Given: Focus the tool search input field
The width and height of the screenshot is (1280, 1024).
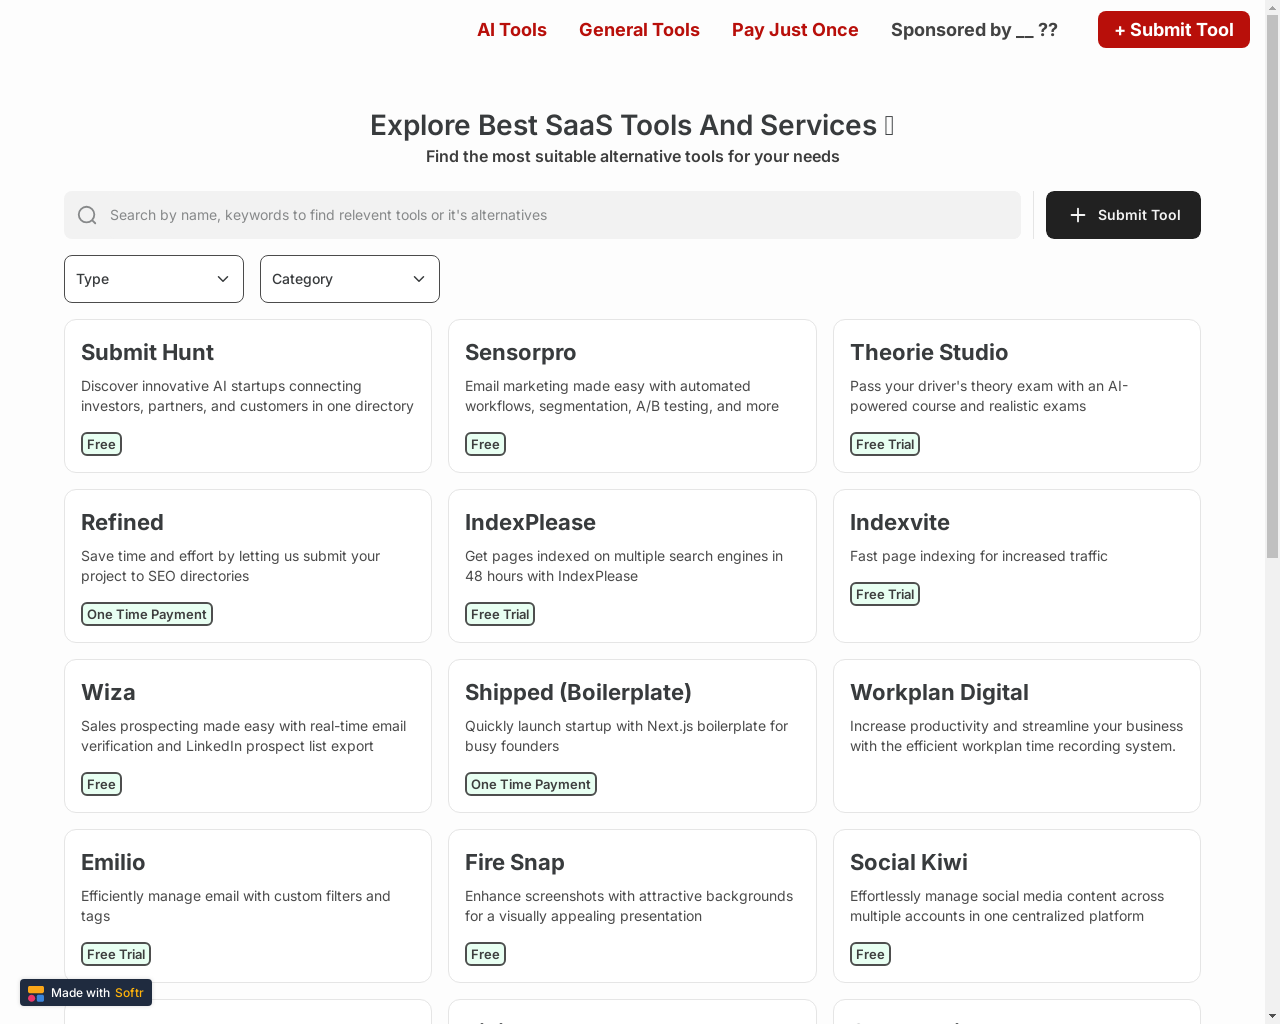Looking at the screenshot, I should click(542, 215).
